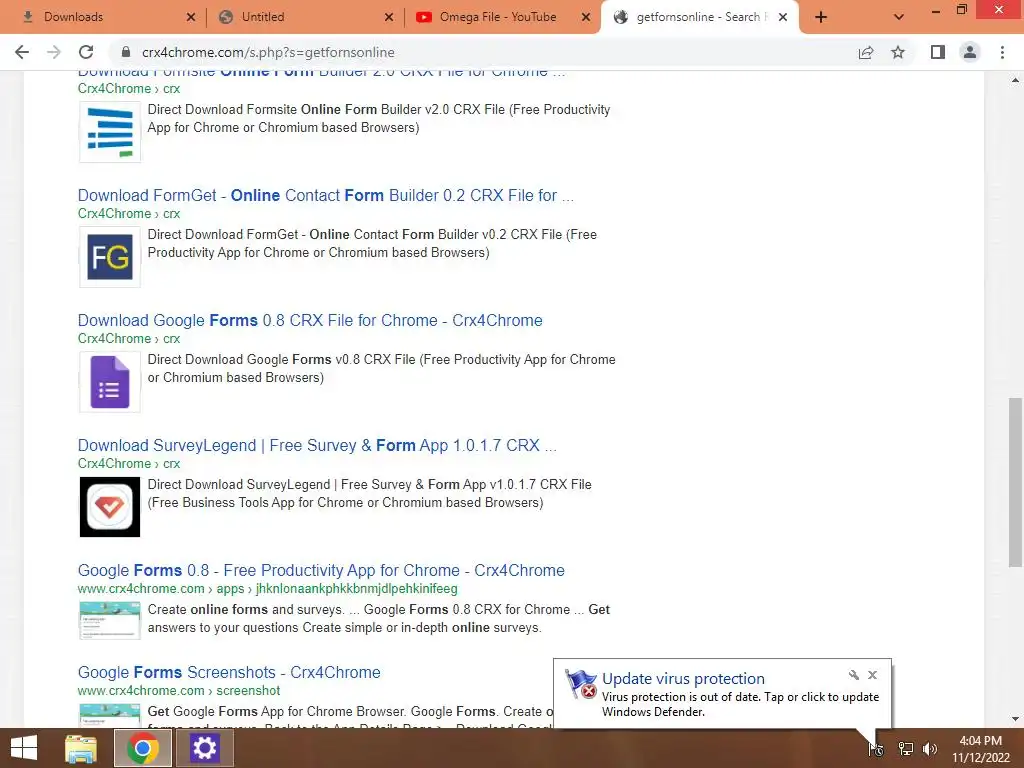
Task: Click Action Center flag tray icon
Action: tap(876, 748)
